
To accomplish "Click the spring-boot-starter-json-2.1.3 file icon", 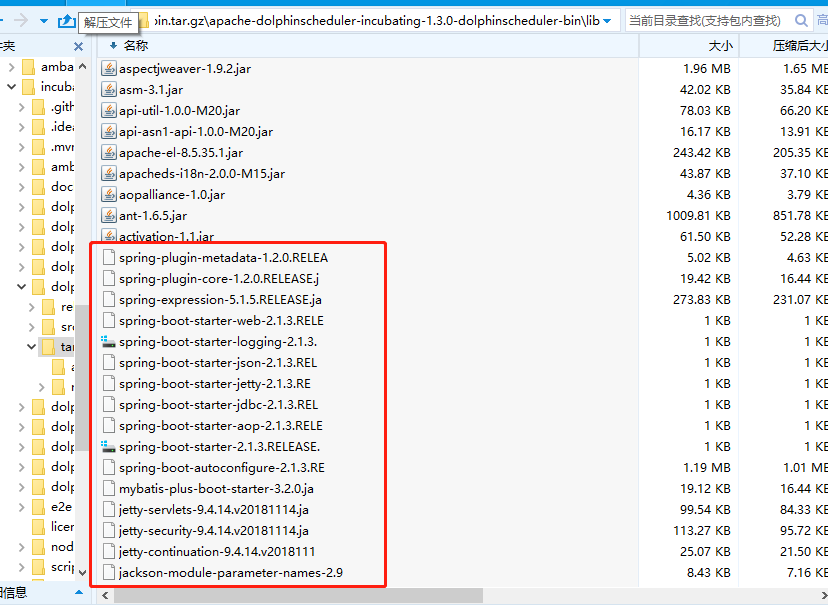I will [109, 363].
